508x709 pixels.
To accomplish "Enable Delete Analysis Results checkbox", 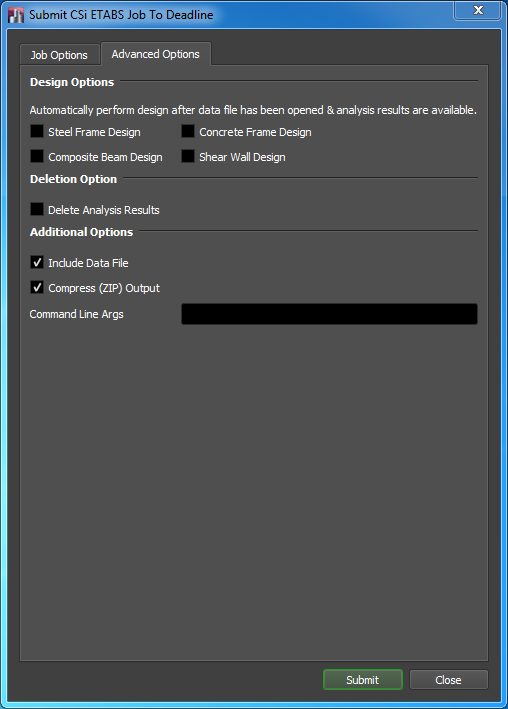I will [37, 209].
